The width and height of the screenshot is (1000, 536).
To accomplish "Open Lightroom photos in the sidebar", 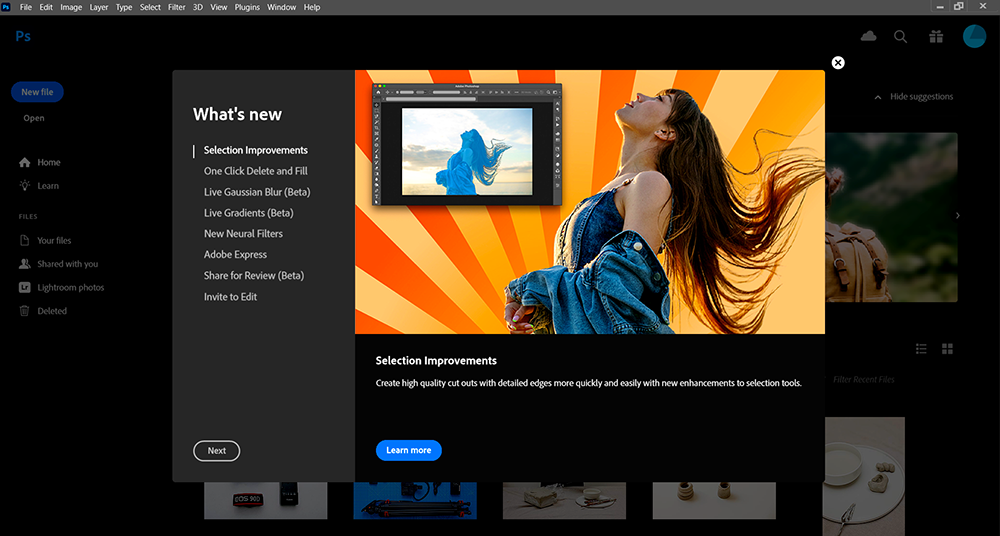I will [x=71, y=288].
